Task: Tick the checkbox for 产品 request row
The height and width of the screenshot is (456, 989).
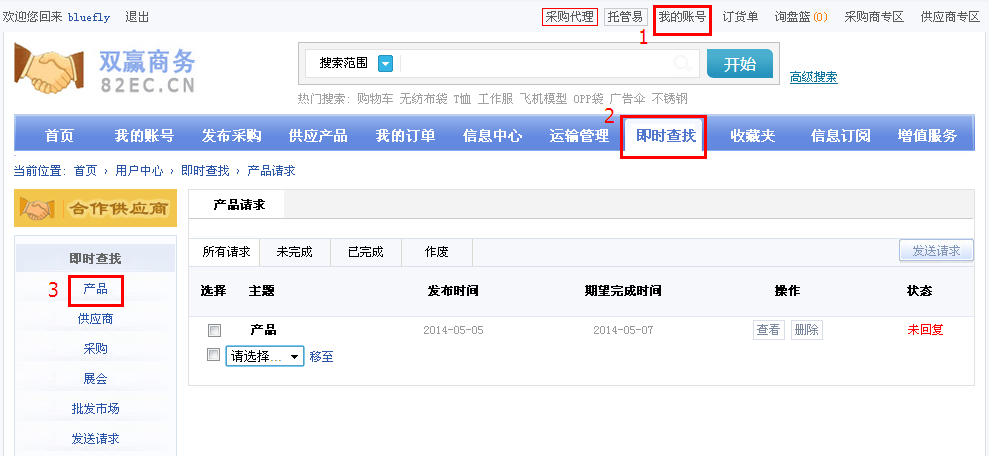Action: (214, 330)
